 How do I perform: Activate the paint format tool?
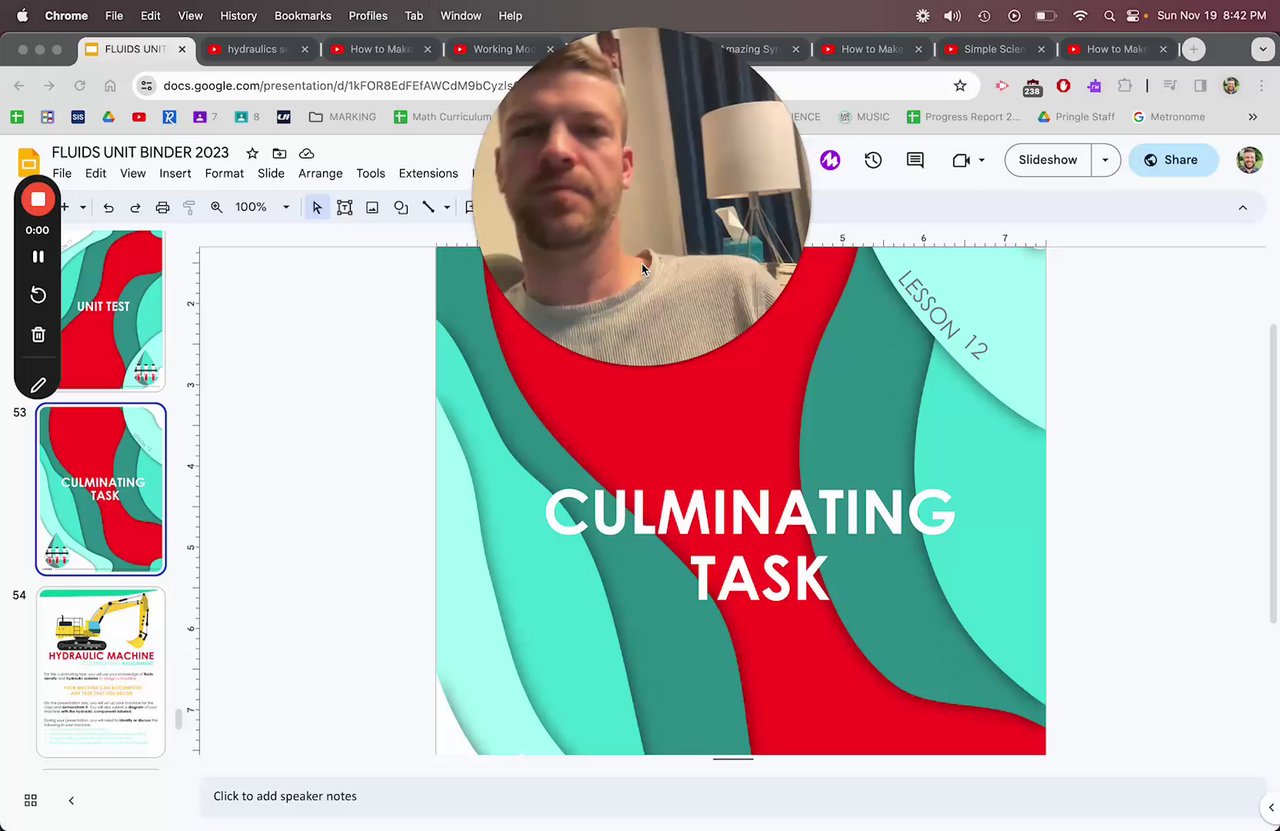pyautogui.click(x=189, y=207)
